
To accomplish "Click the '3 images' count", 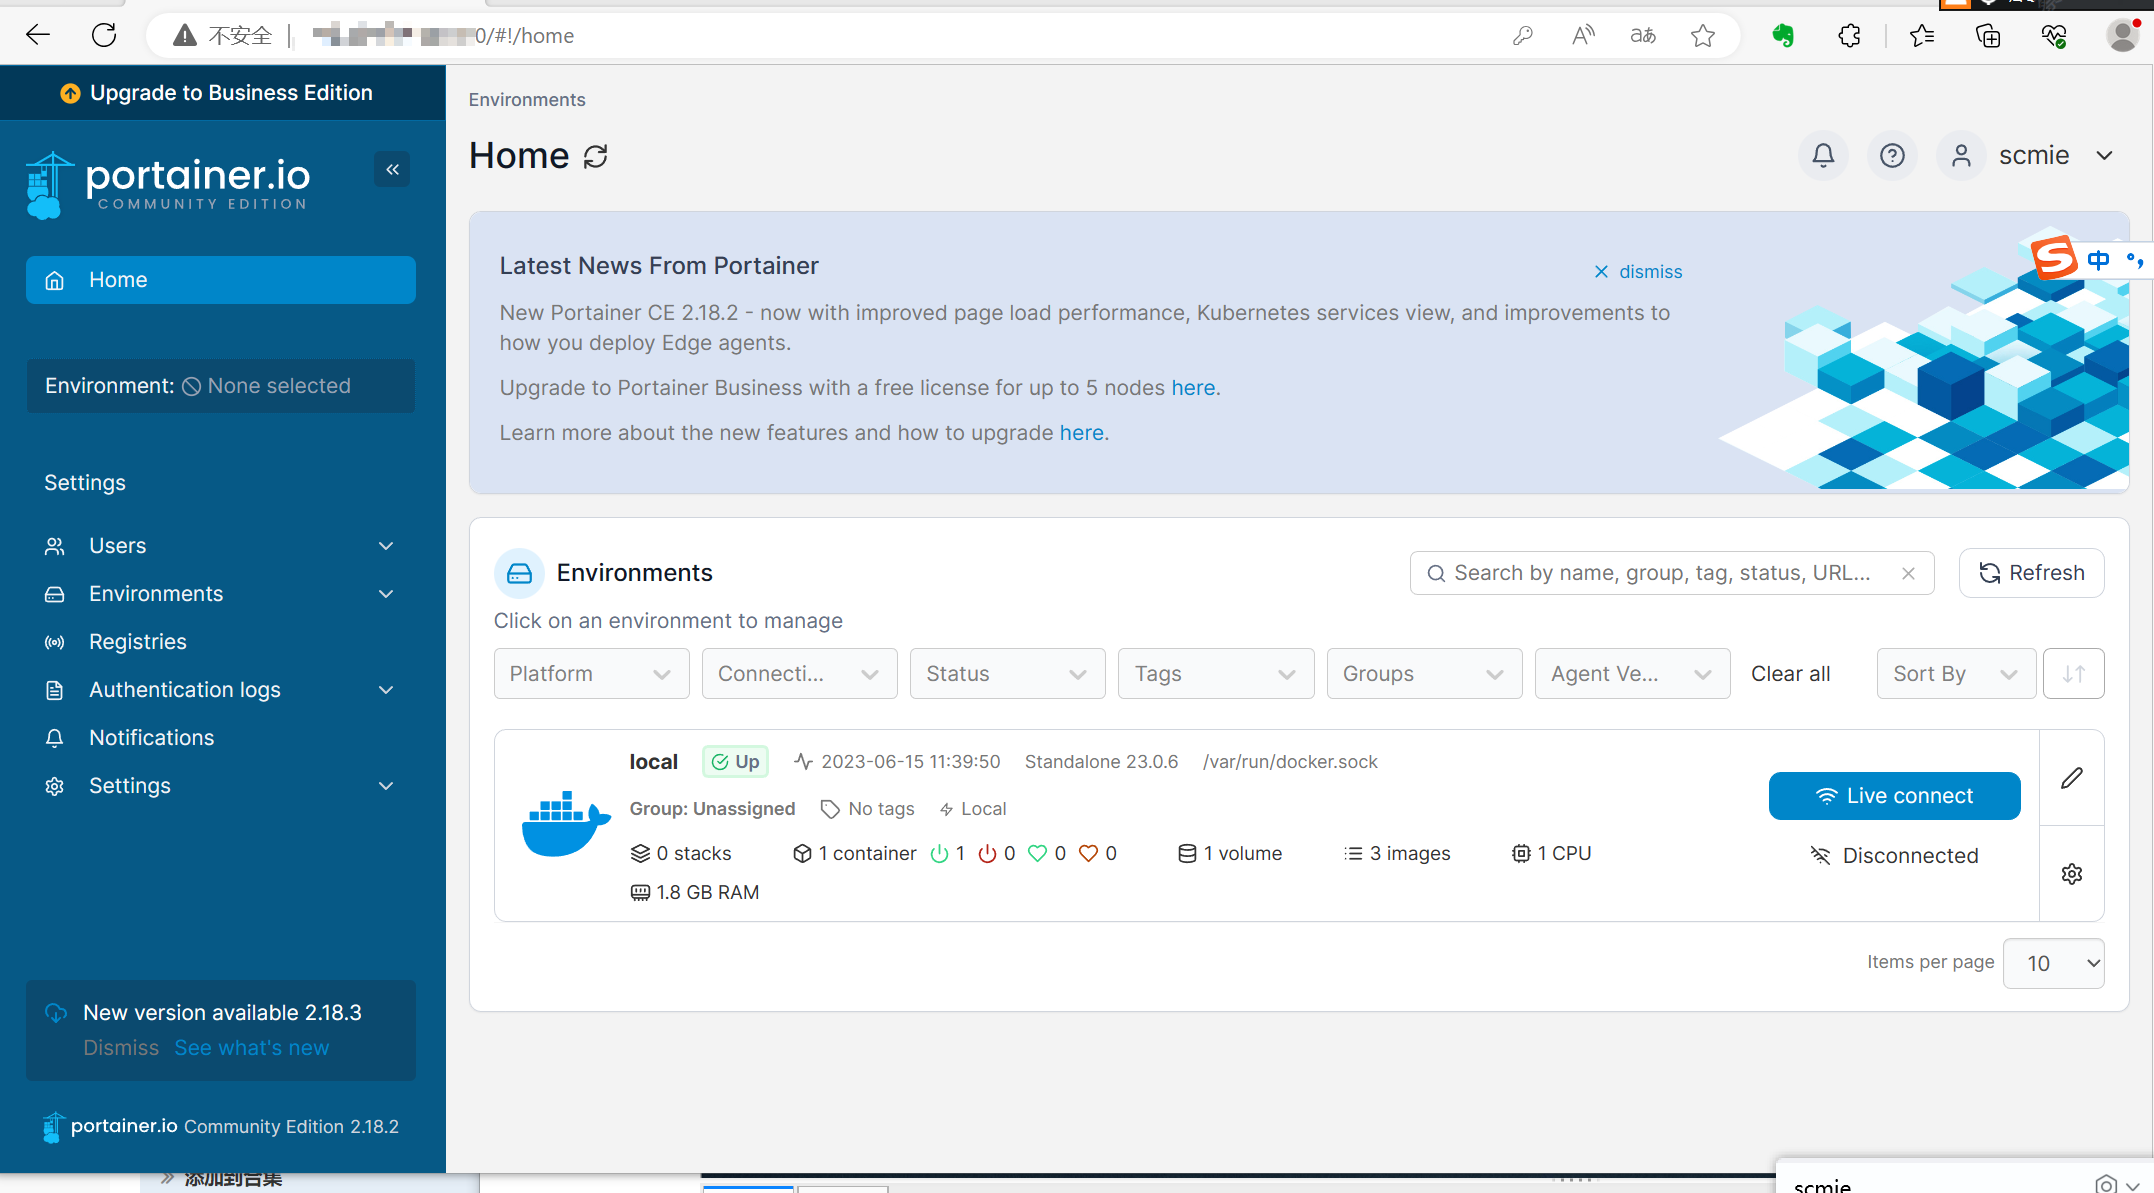I will pyautogui.click(x=1397, y=854).
